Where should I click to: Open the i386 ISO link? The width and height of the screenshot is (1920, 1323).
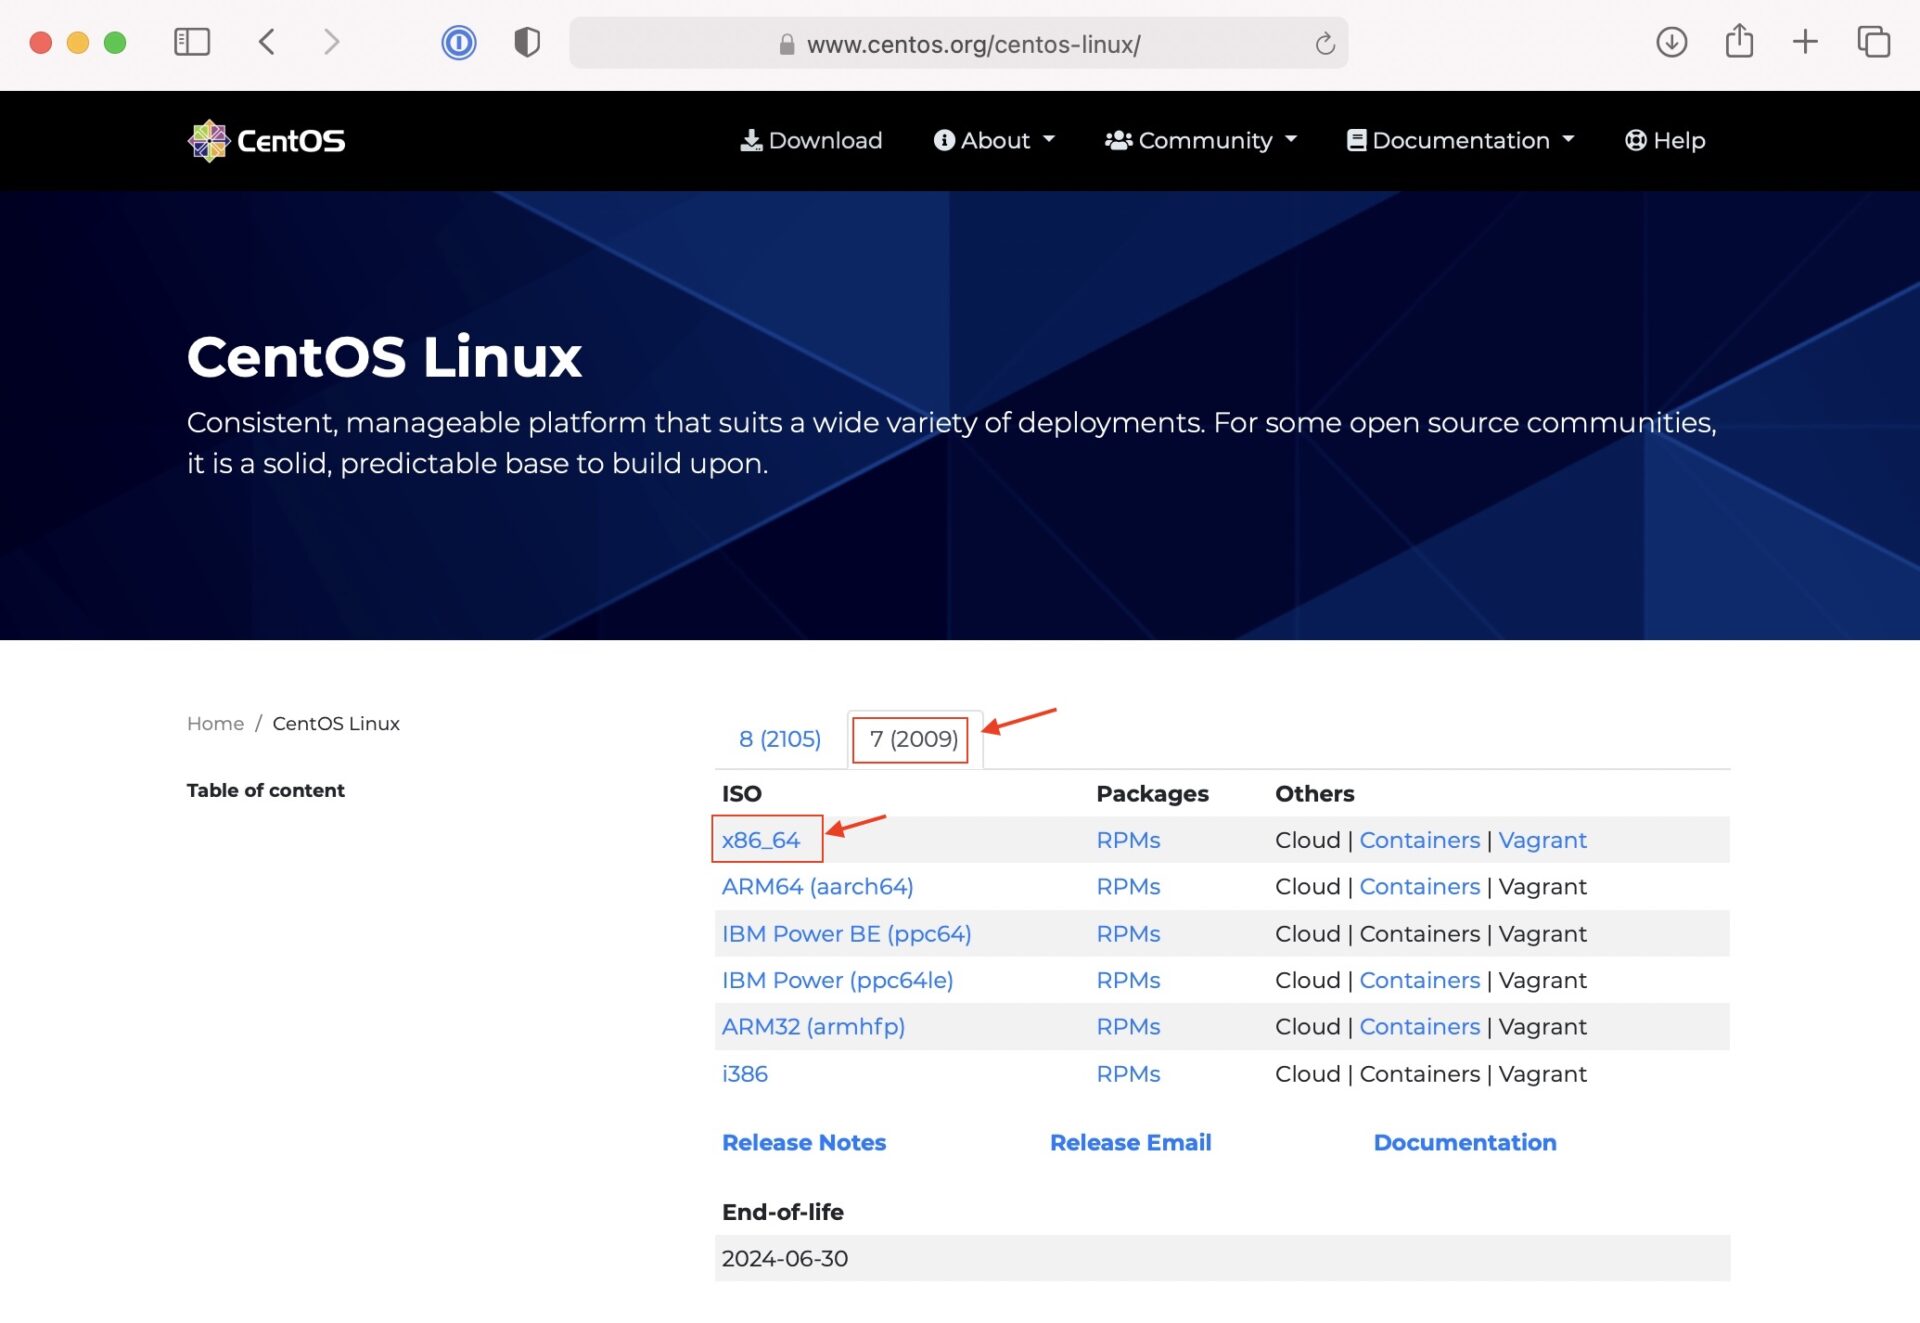point(745,1073)
